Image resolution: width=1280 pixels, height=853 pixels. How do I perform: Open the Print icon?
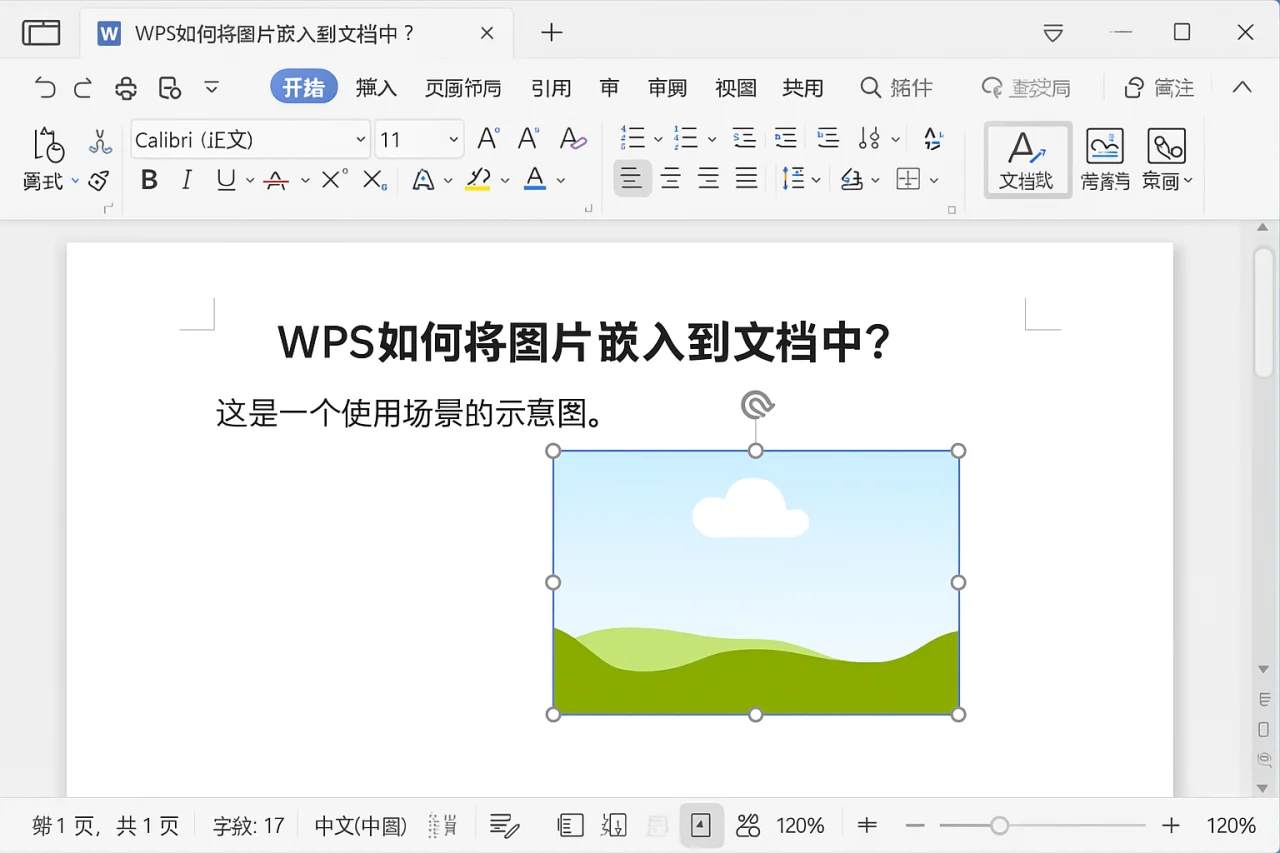pyautogui.click(x=125, y=88)
